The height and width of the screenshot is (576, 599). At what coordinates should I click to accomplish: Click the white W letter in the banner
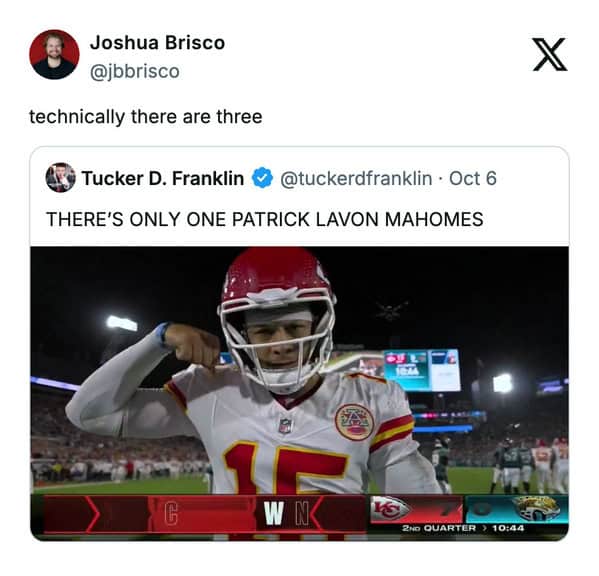click(x=274, y=514)
